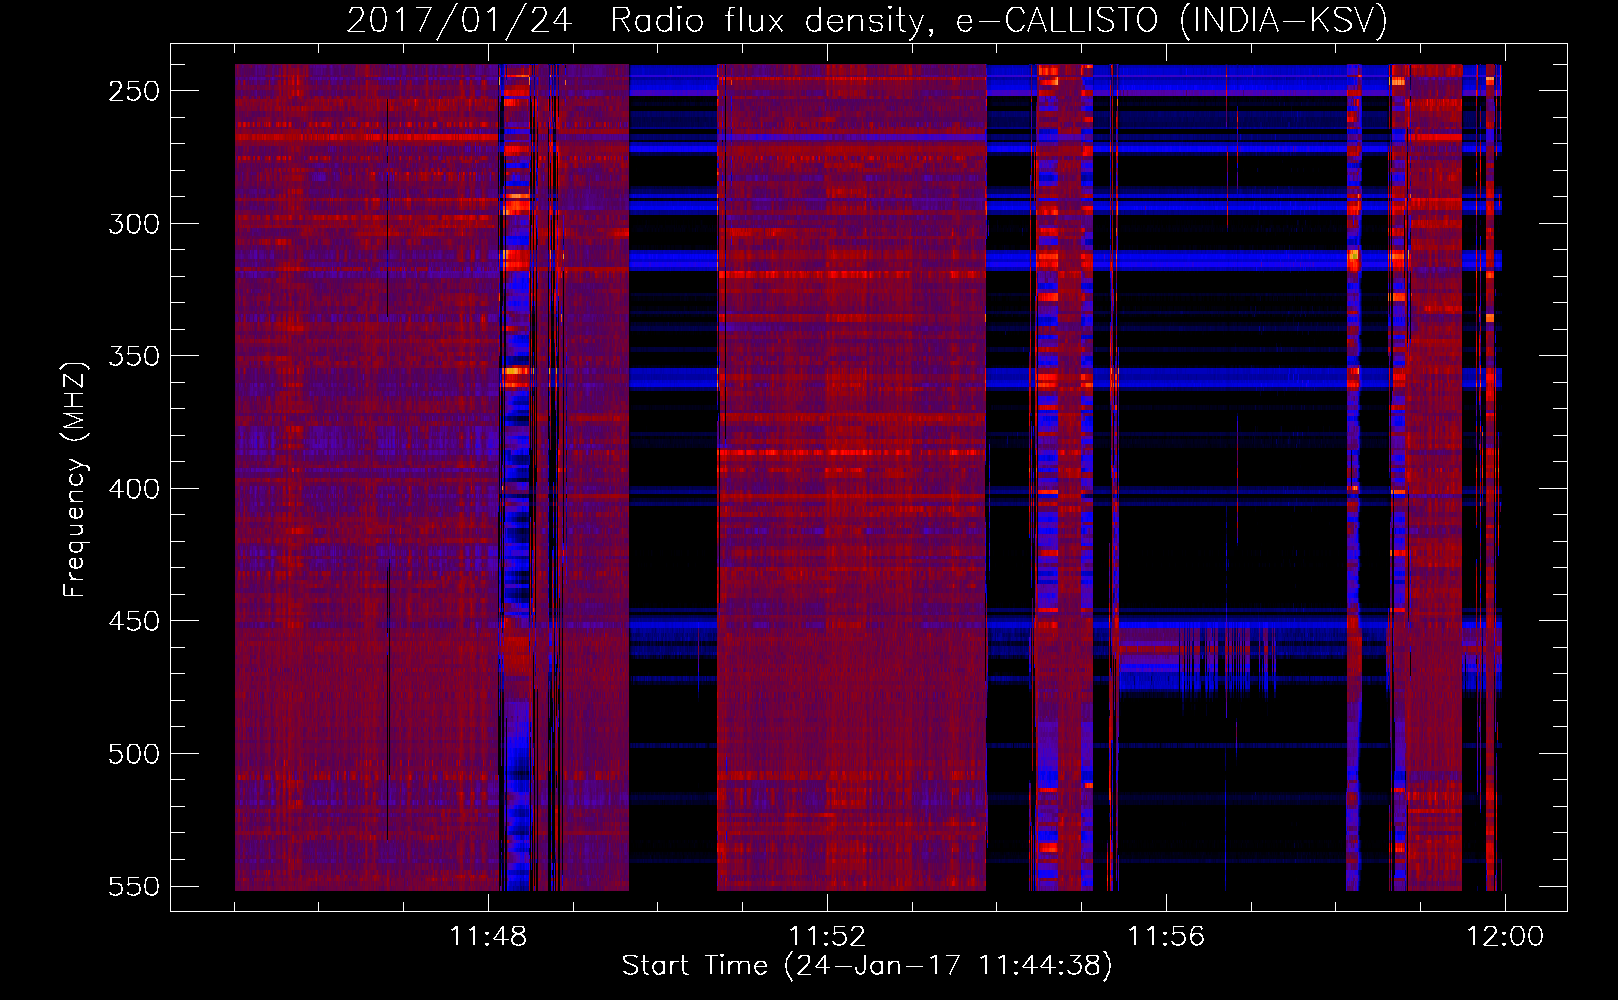Click the 550 frequency tick label
1618x1000 pixels.
point(134,886)
